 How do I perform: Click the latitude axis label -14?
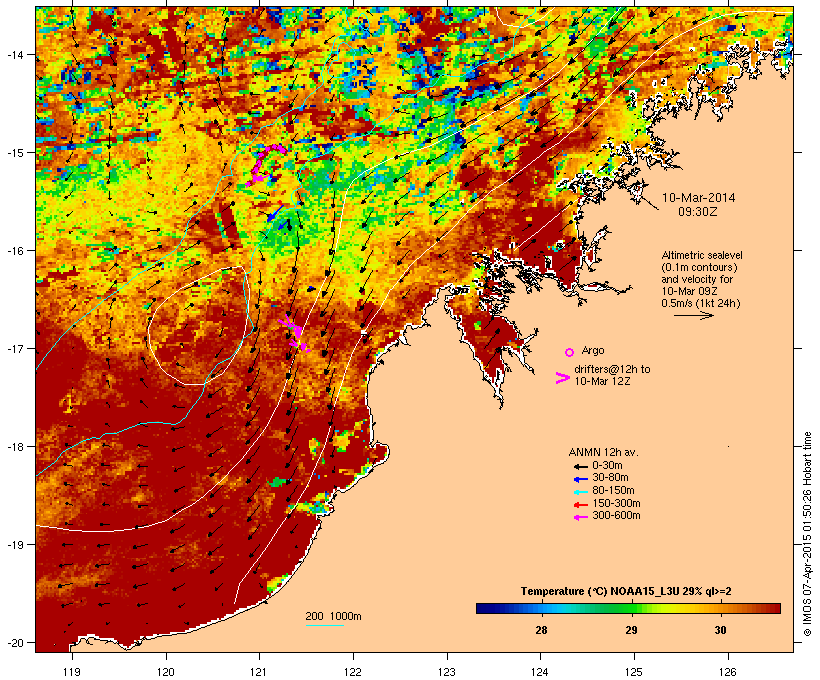(15, 55)
